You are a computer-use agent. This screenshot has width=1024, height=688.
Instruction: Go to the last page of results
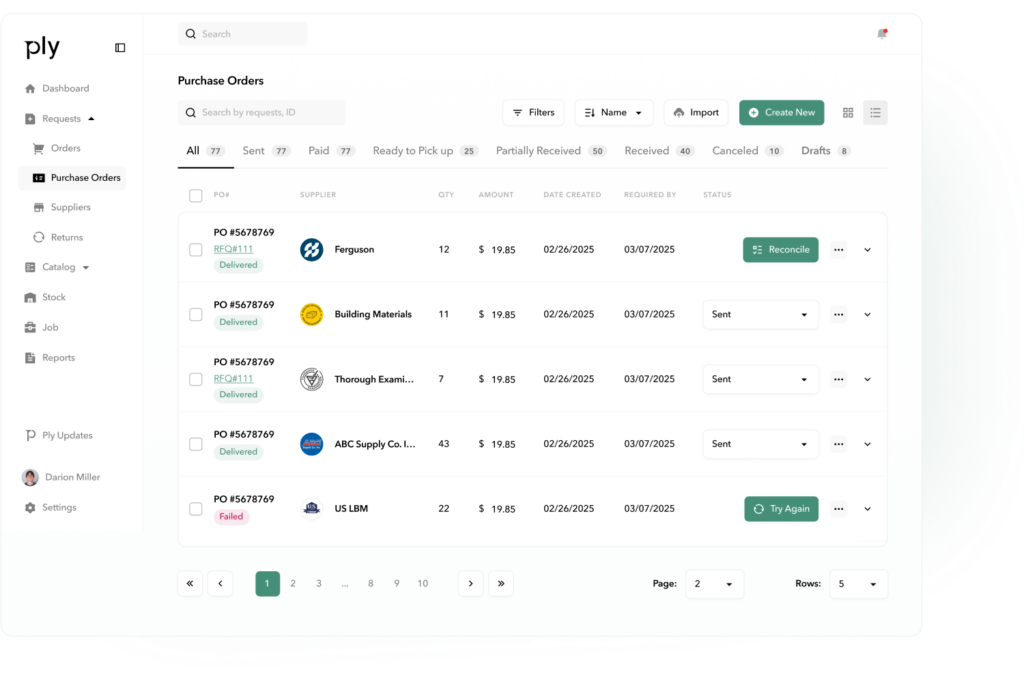pos(501,584)
